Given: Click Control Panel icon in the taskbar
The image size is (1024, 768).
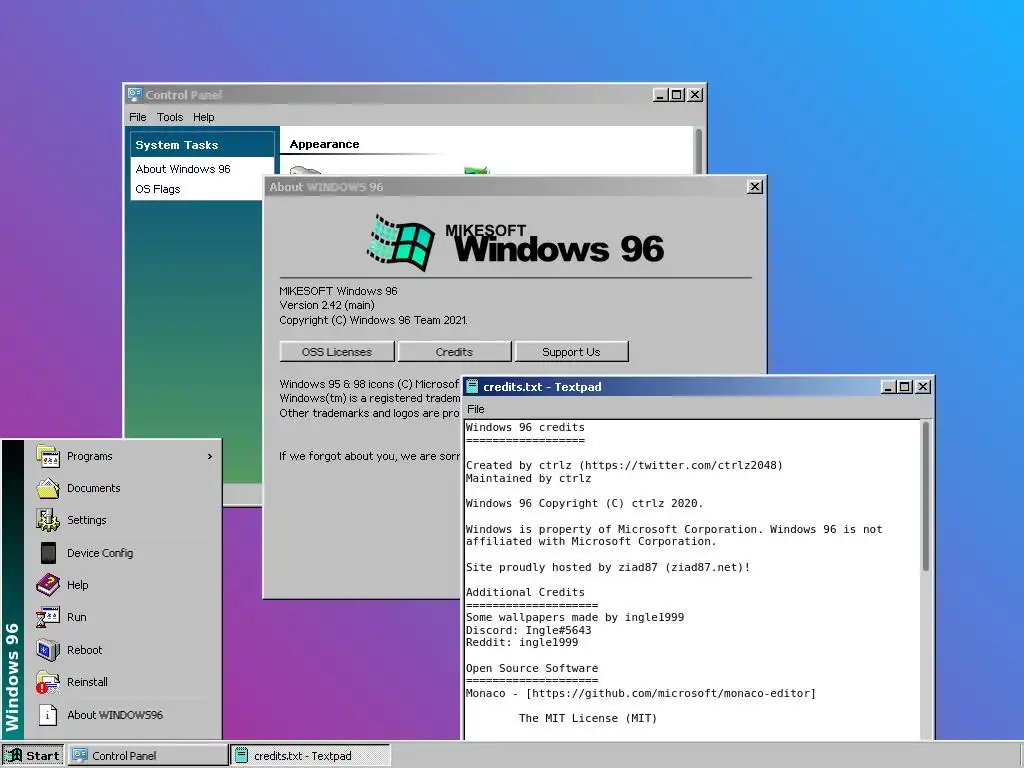Looking at the screenshot, I should click(x=80, y=756).
